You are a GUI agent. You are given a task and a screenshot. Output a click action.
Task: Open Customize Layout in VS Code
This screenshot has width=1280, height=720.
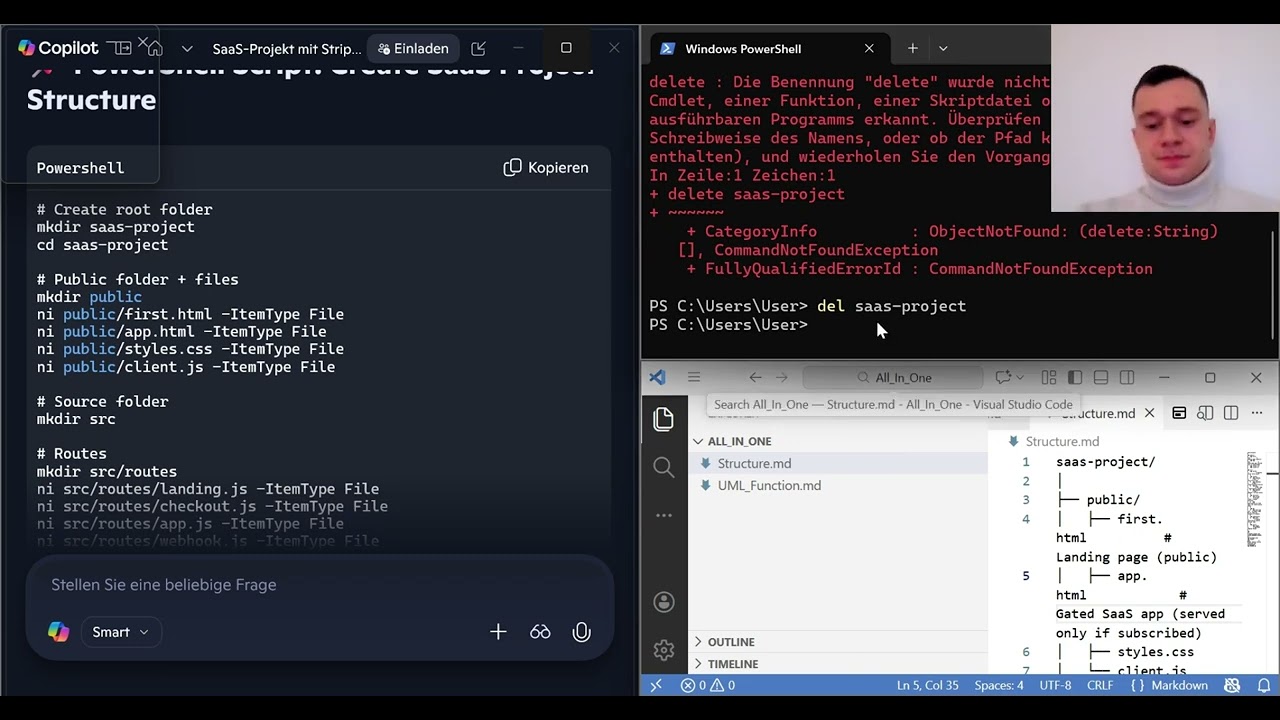1048,377
